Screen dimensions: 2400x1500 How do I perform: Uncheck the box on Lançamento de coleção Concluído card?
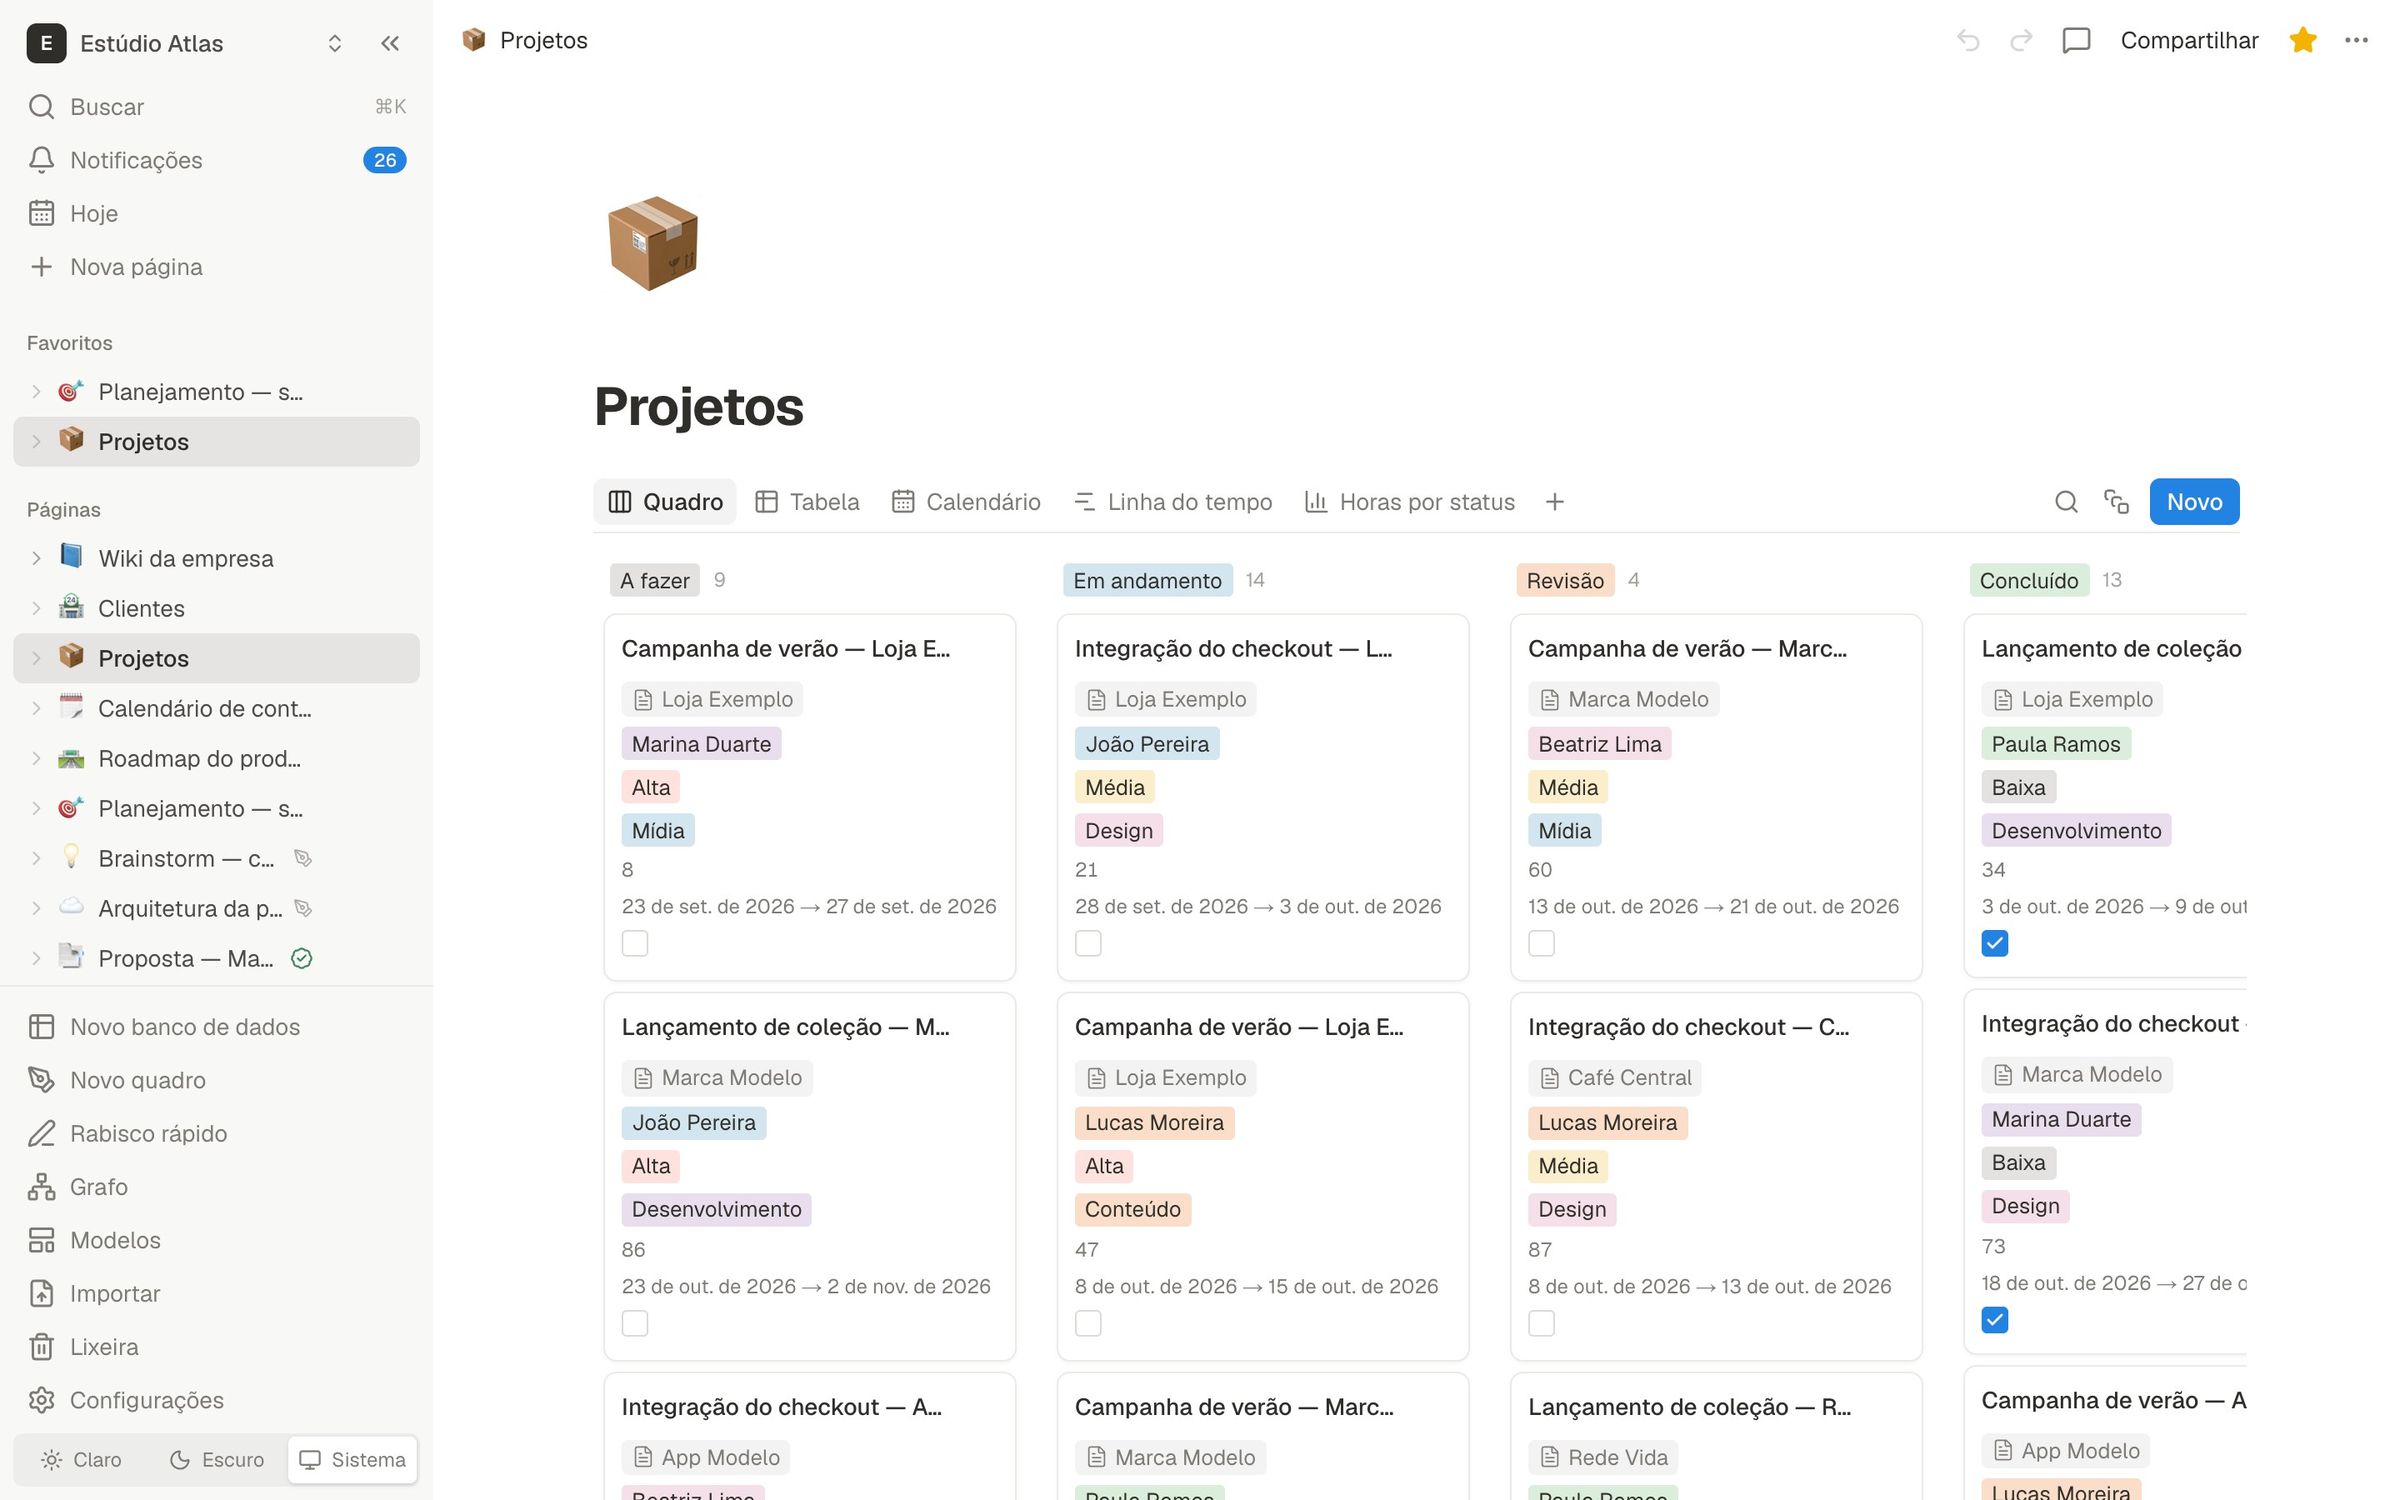tap(1994, 943)
